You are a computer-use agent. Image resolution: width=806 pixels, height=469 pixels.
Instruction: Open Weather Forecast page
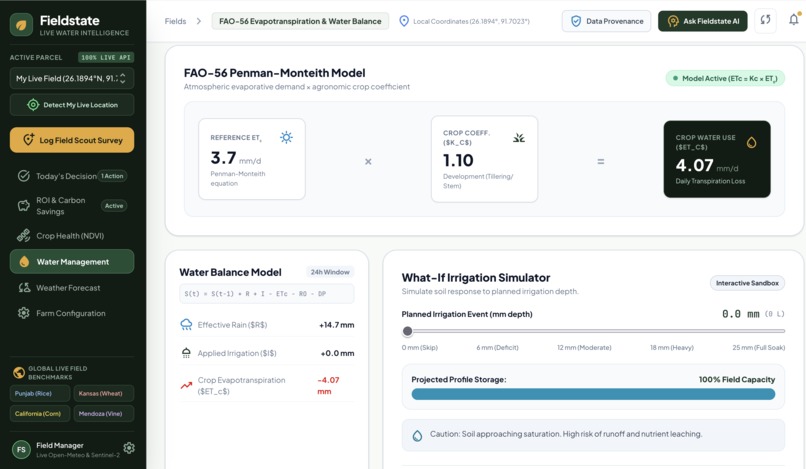click(x=71, y=288)
